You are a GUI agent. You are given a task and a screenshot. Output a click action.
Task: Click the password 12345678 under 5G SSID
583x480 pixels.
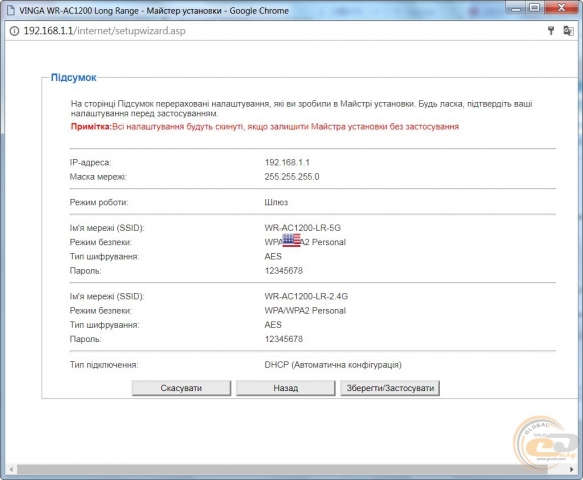284,271
